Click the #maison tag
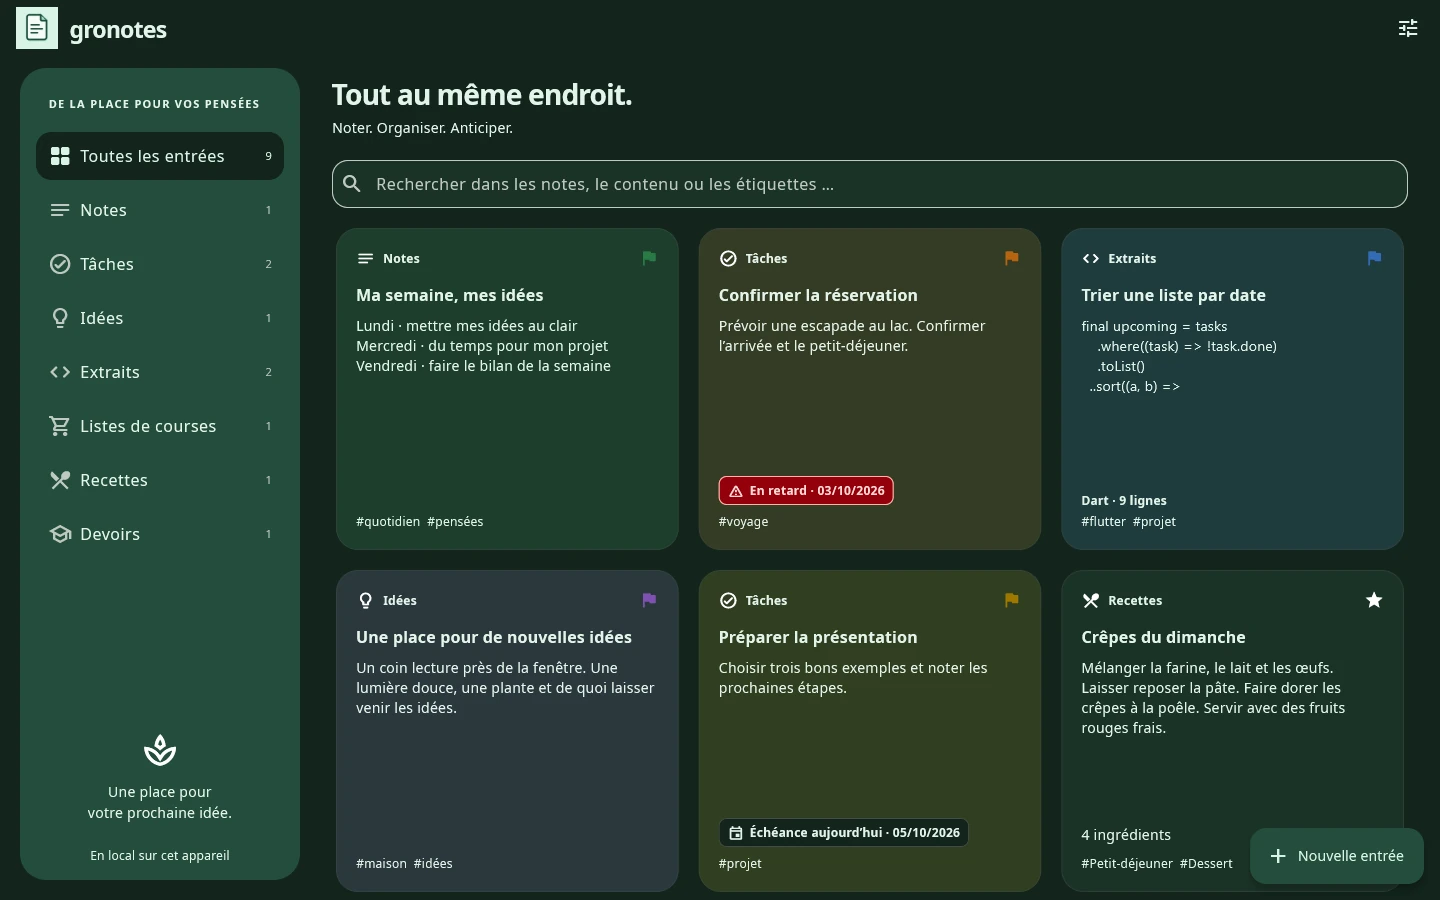Viewport: 1440px width, 900px height. 381,863
